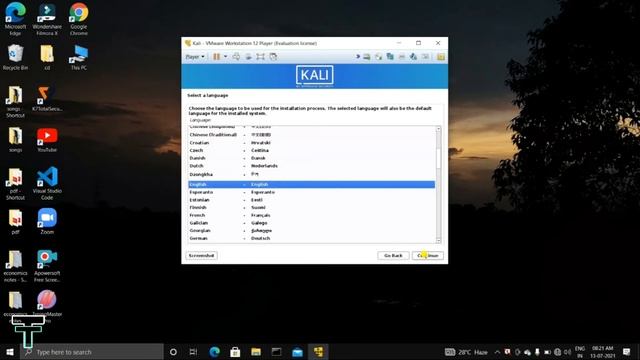The image size is (640, 360).
Task: Click the language list scrollbar down arrow
Action: [x=439, y=240]
